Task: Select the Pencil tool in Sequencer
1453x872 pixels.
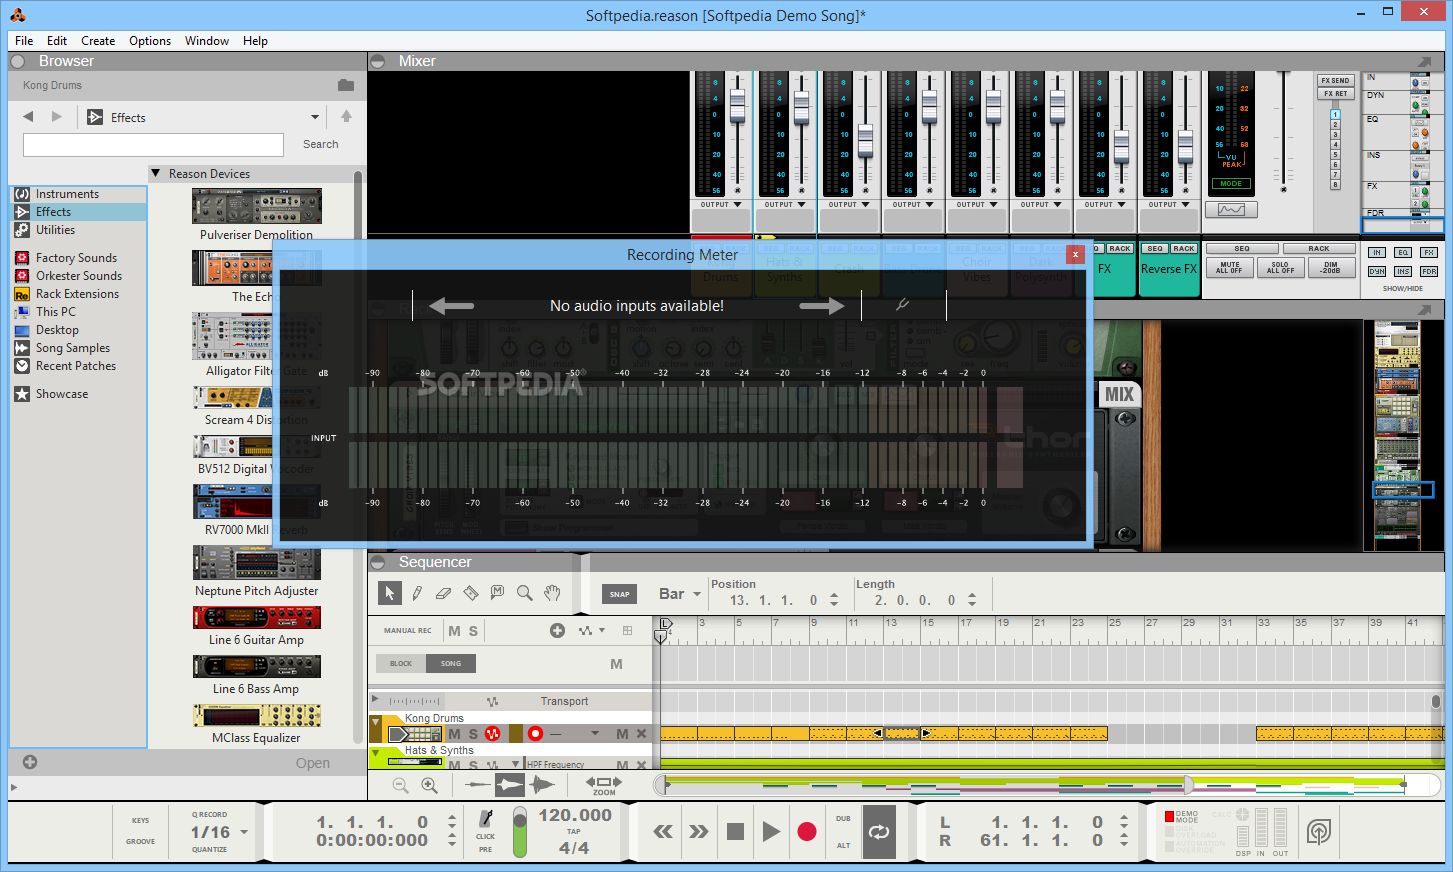Action: [x=417, y=593]
